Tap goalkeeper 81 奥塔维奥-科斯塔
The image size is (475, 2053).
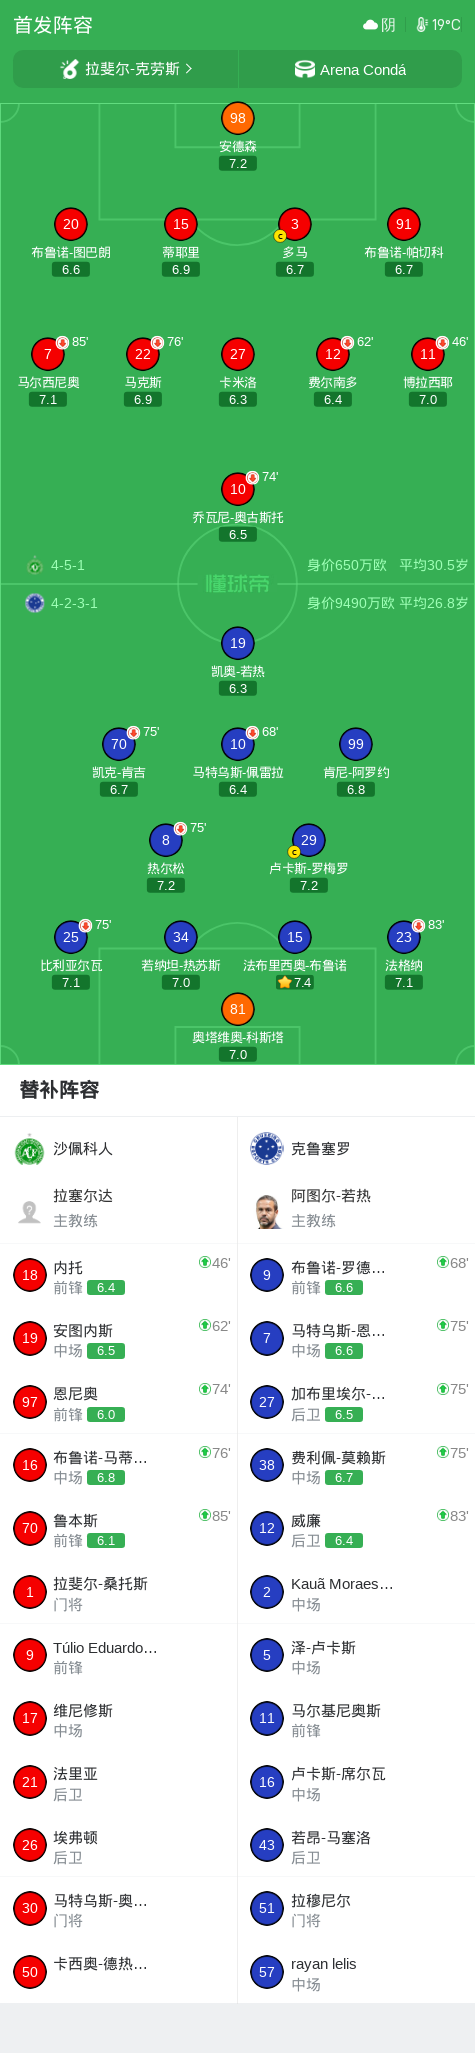click(x=238, y=1009)
